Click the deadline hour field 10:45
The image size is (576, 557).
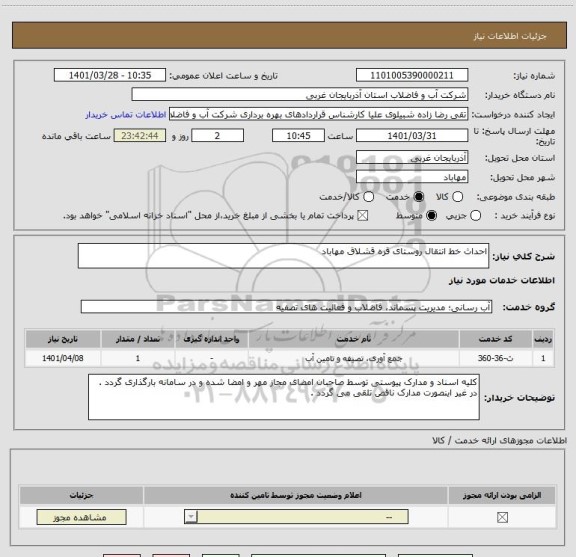(298, 136)
